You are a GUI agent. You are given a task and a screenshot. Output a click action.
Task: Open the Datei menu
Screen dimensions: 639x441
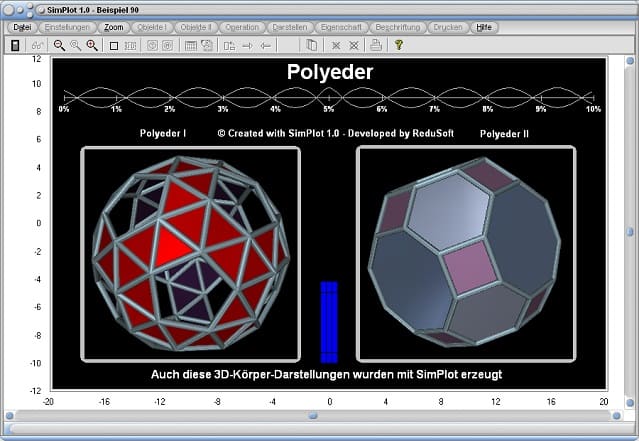22,27
